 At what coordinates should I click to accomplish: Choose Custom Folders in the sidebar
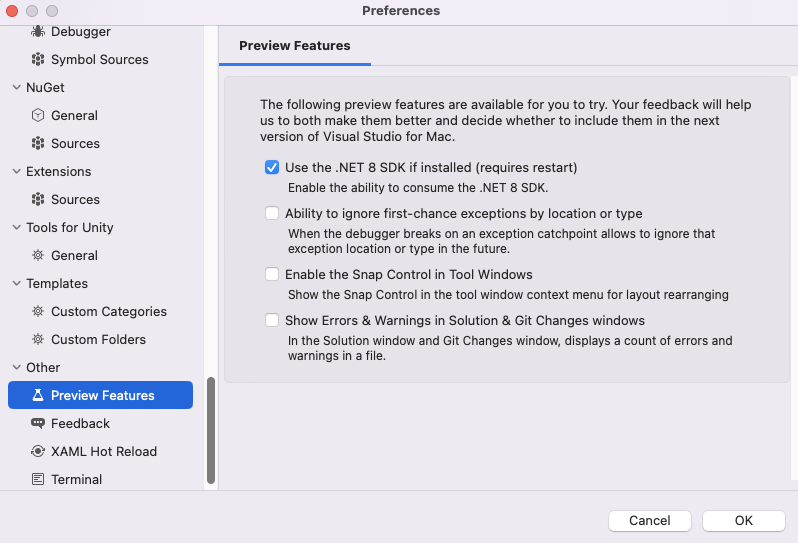98,339
